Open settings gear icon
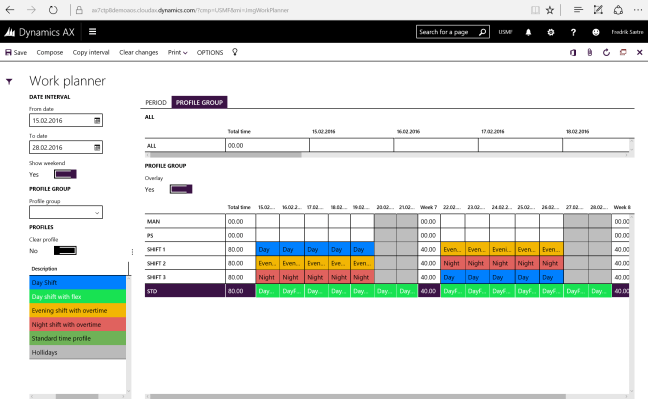This screenshot has width=648, height=399. coord(551,32)
